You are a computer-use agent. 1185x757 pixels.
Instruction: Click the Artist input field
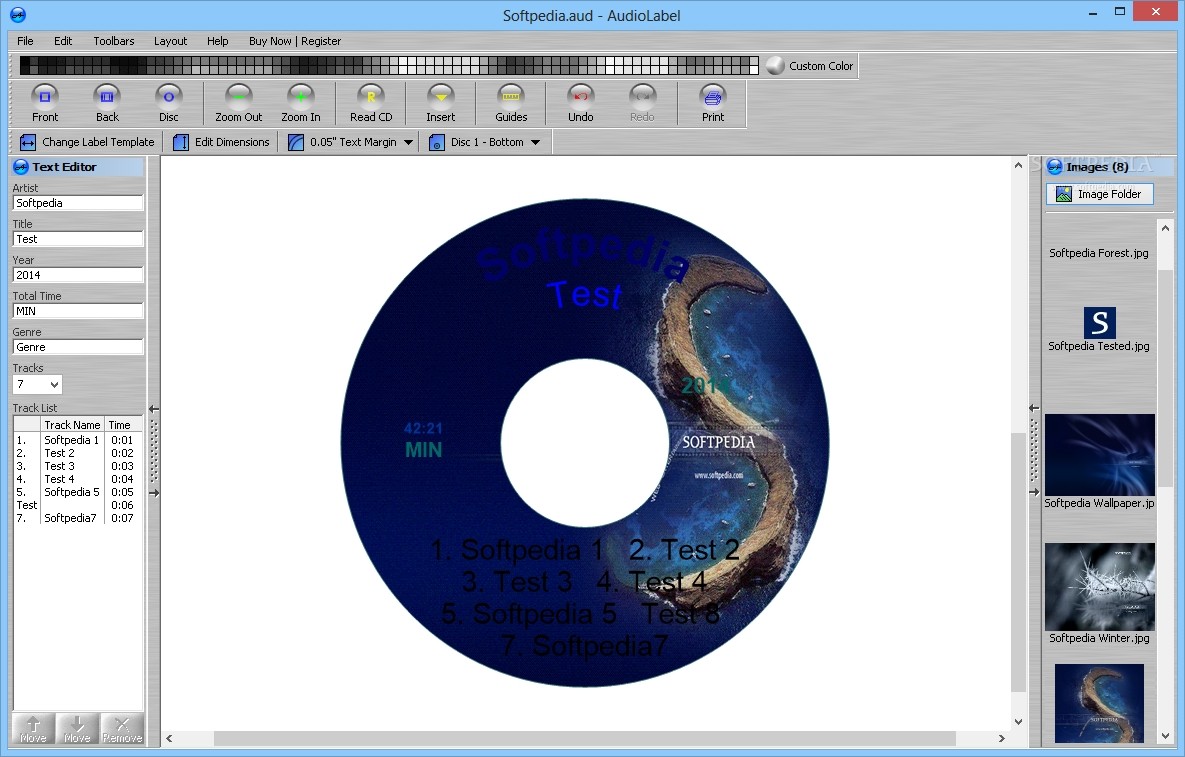78,203
